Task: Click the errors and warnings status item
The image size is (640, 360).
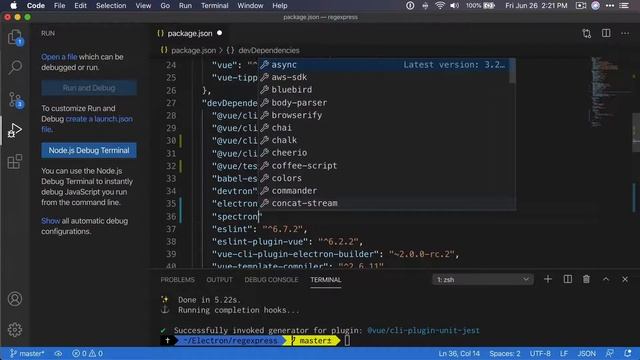Action: (87, 353)
